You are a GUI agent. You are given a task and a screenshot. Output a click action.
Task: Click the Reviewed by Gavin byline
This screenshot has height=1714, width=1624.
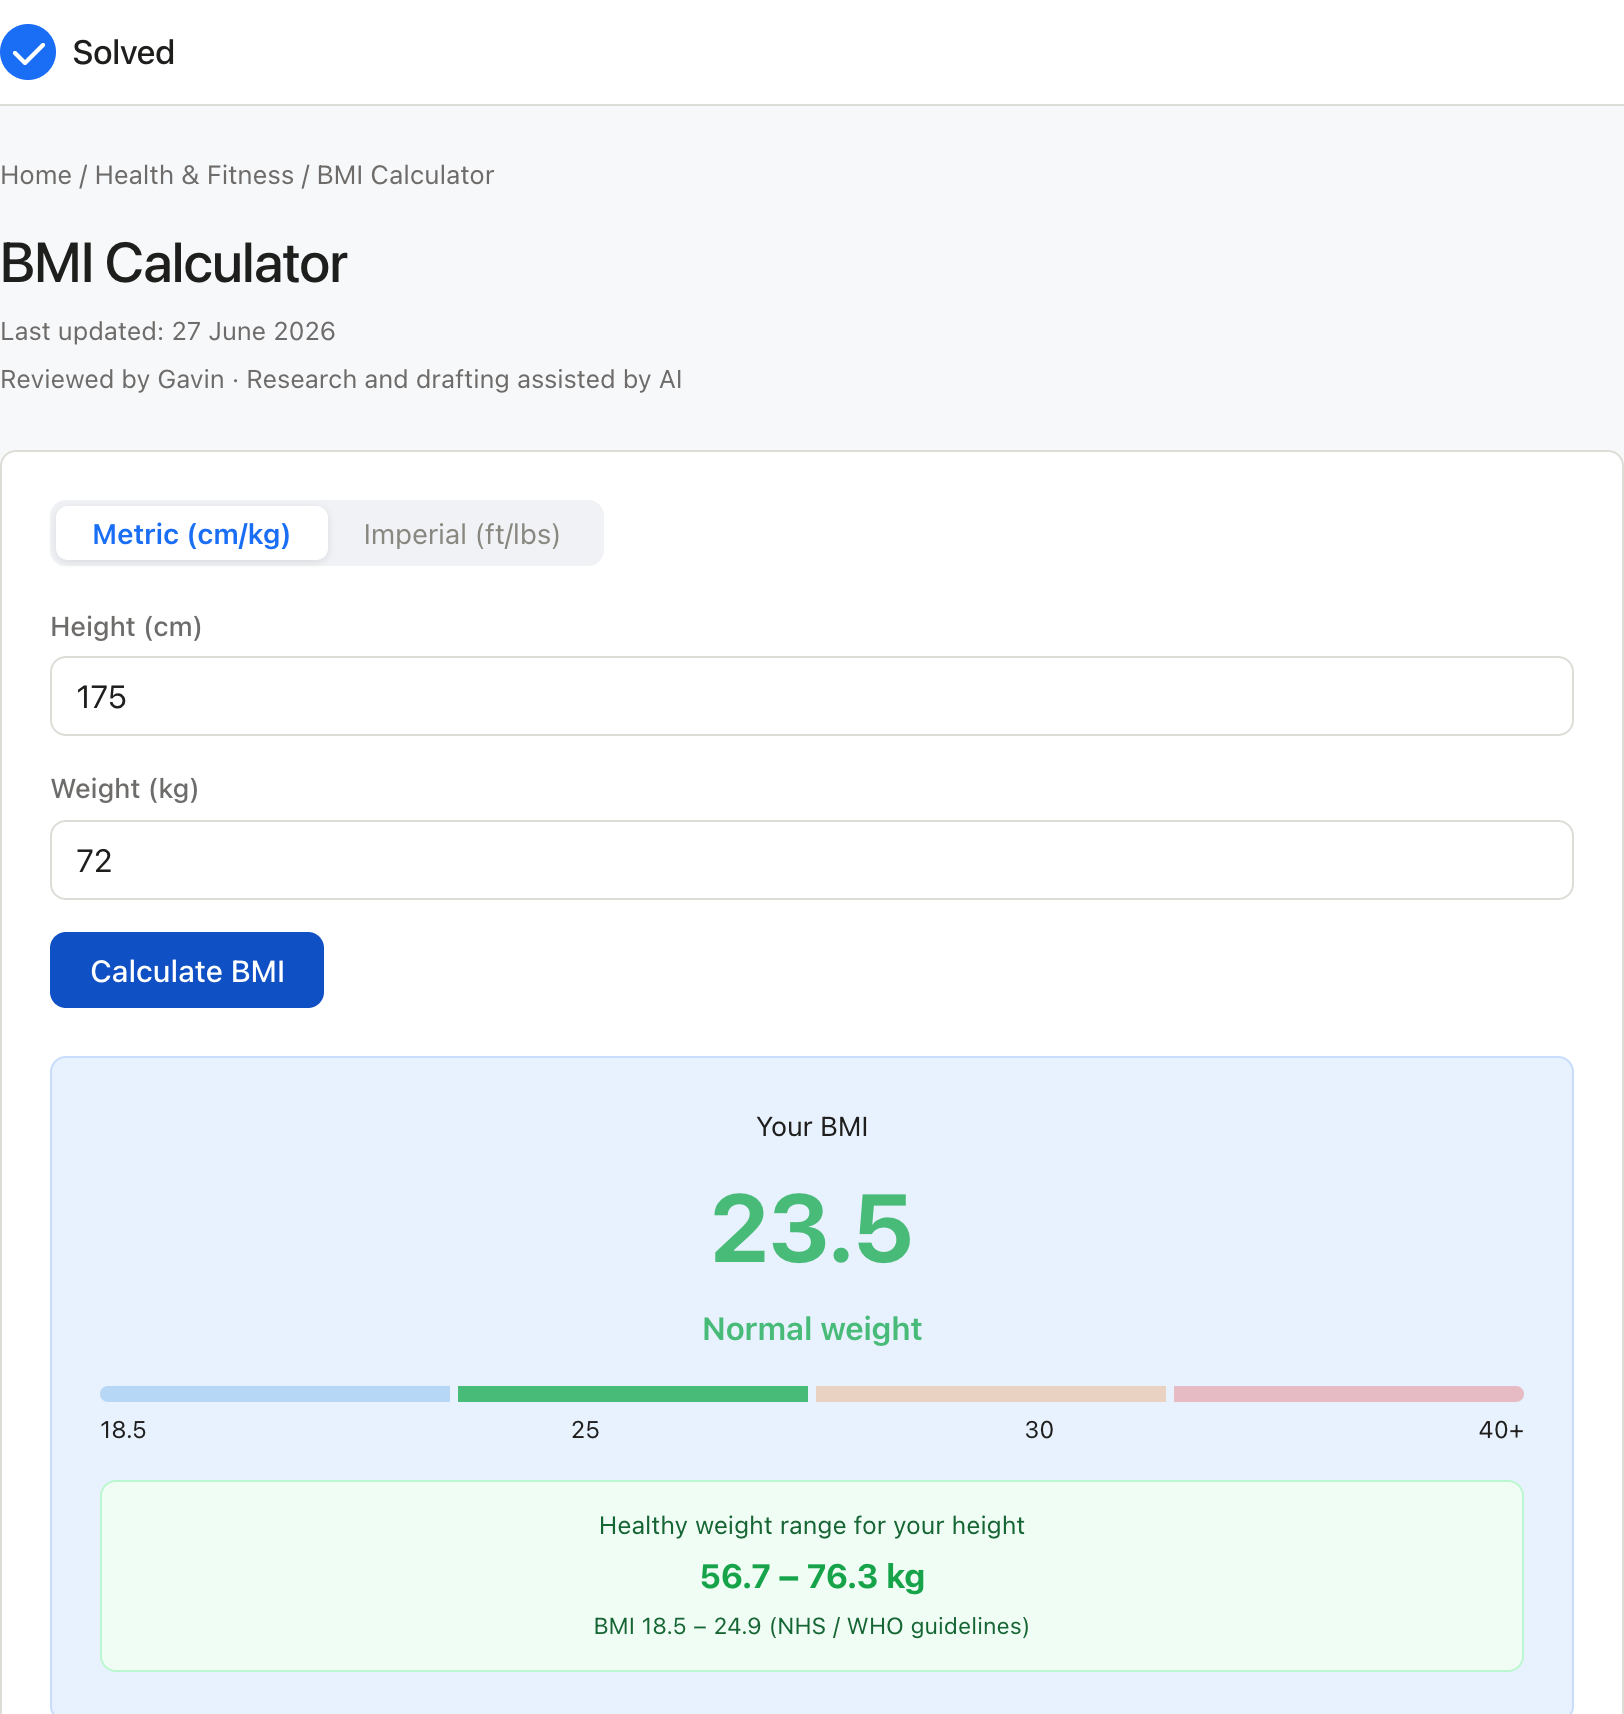[341, 379]
